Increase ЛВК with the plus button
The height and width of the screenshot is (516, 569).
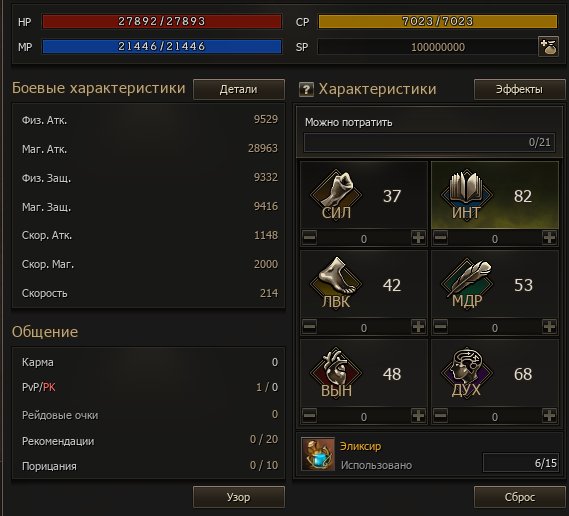coord(418,327)
